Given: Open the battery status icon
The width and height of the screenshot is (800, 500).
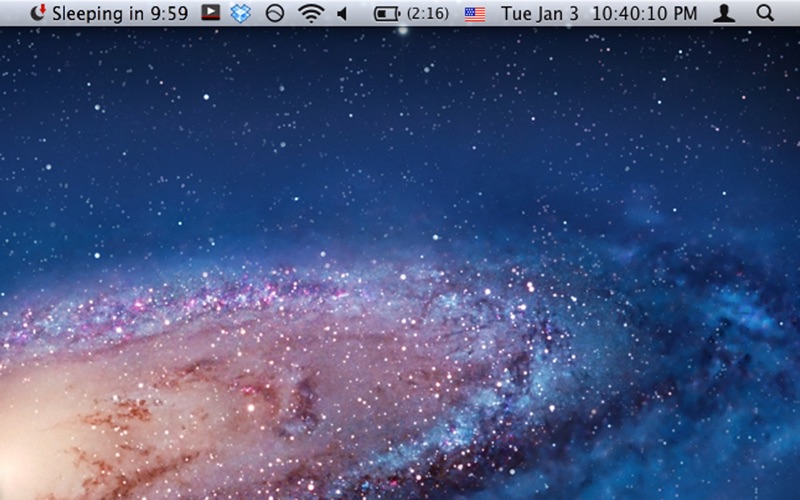Looking at the screenshot, I should coord(387,14).
